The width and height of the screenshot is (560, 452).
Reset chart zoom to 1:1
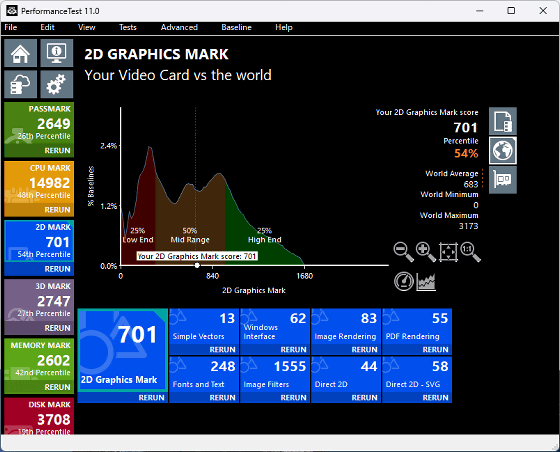(x=470, y=252)
